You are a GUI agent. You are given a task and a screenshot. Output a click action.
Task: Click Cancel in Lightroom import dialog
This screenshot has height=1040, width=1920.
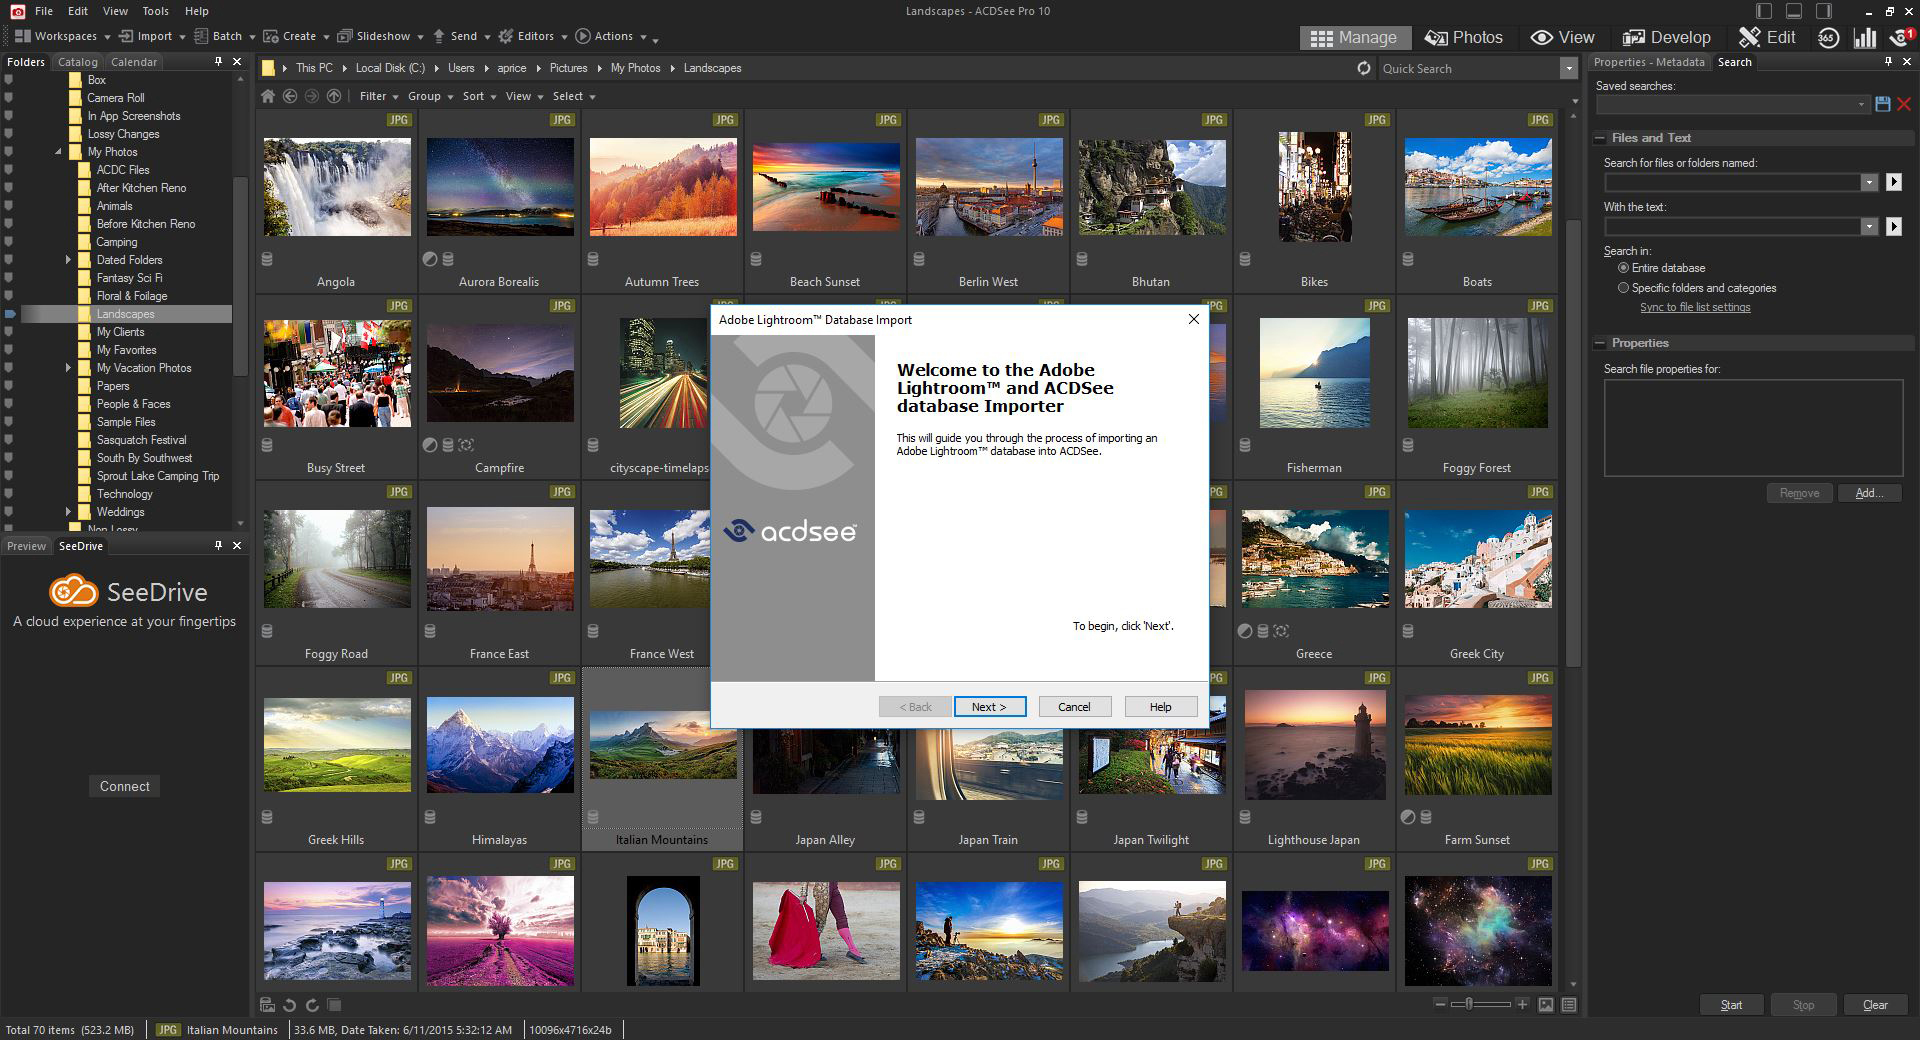pos(1074,706)
